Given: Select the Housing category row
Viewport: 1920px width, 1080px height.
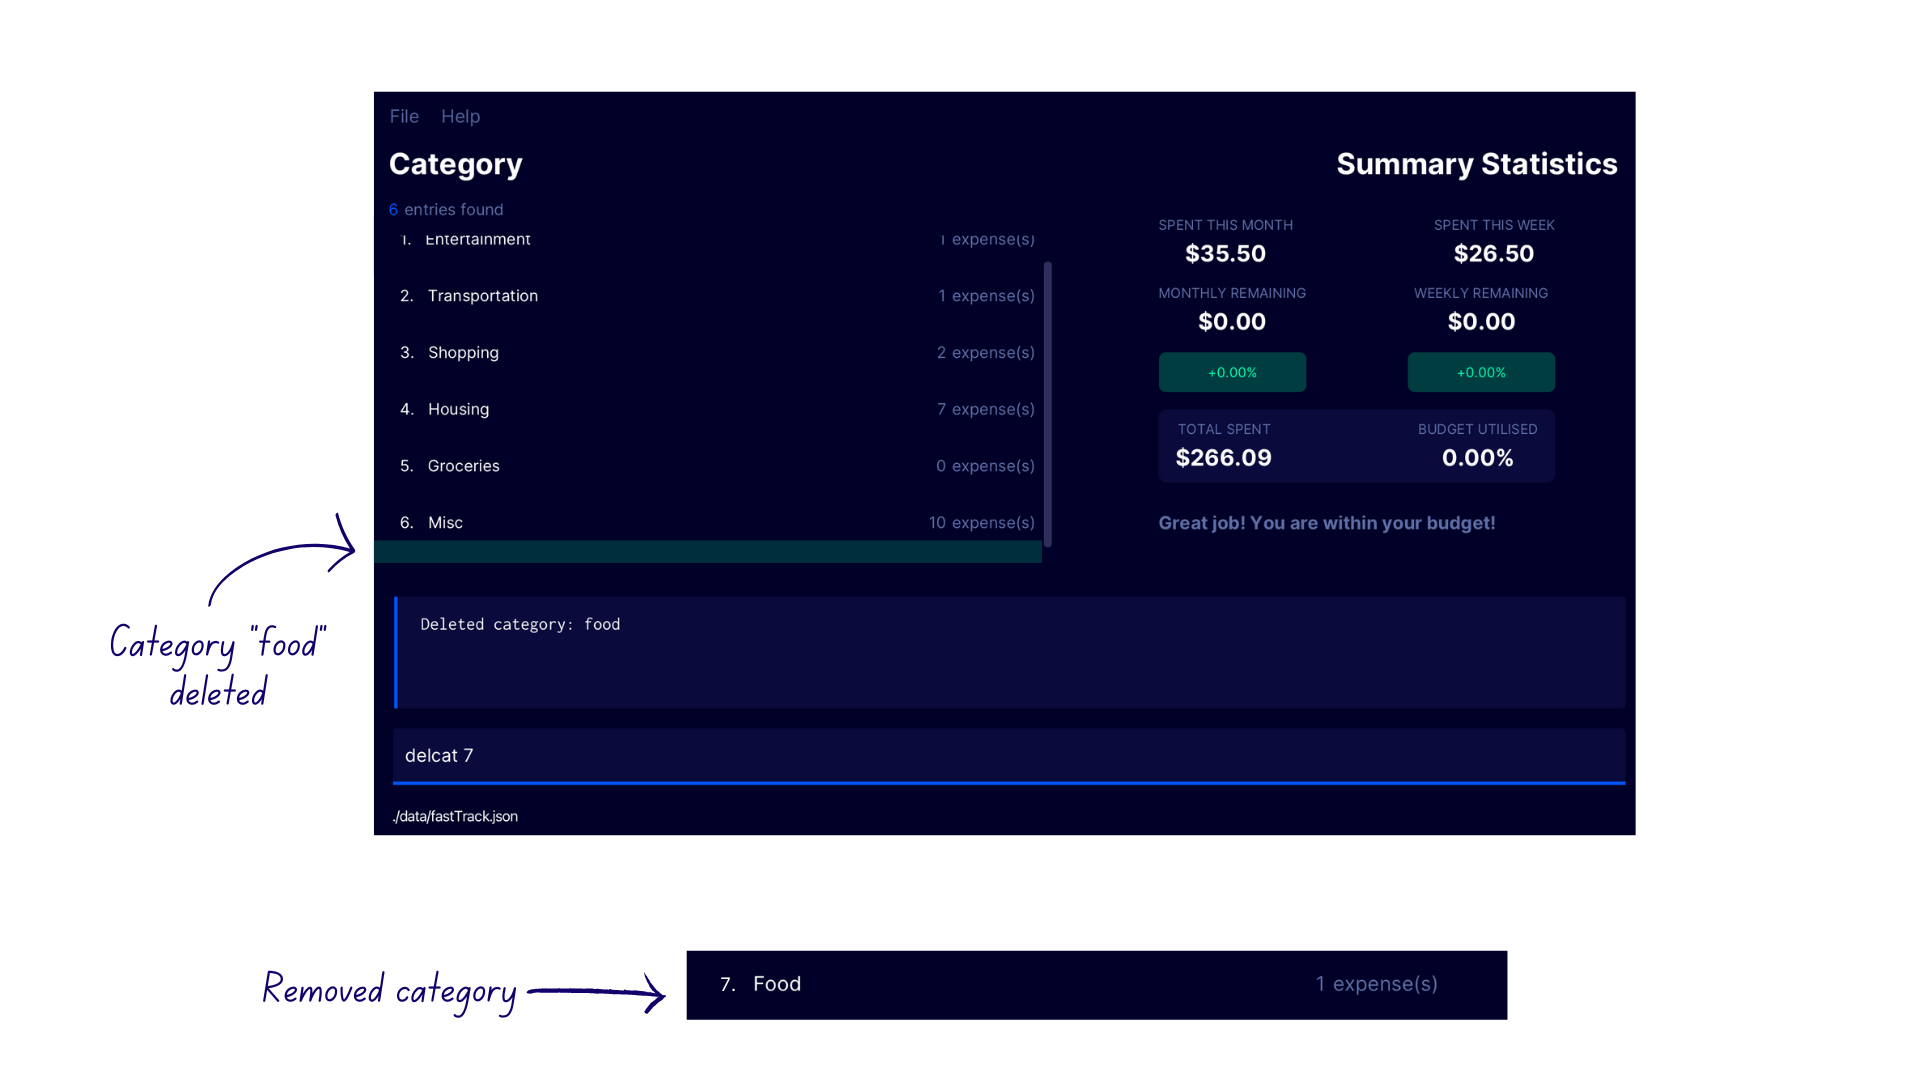Looking at the screenshot, I should (708, 409).
